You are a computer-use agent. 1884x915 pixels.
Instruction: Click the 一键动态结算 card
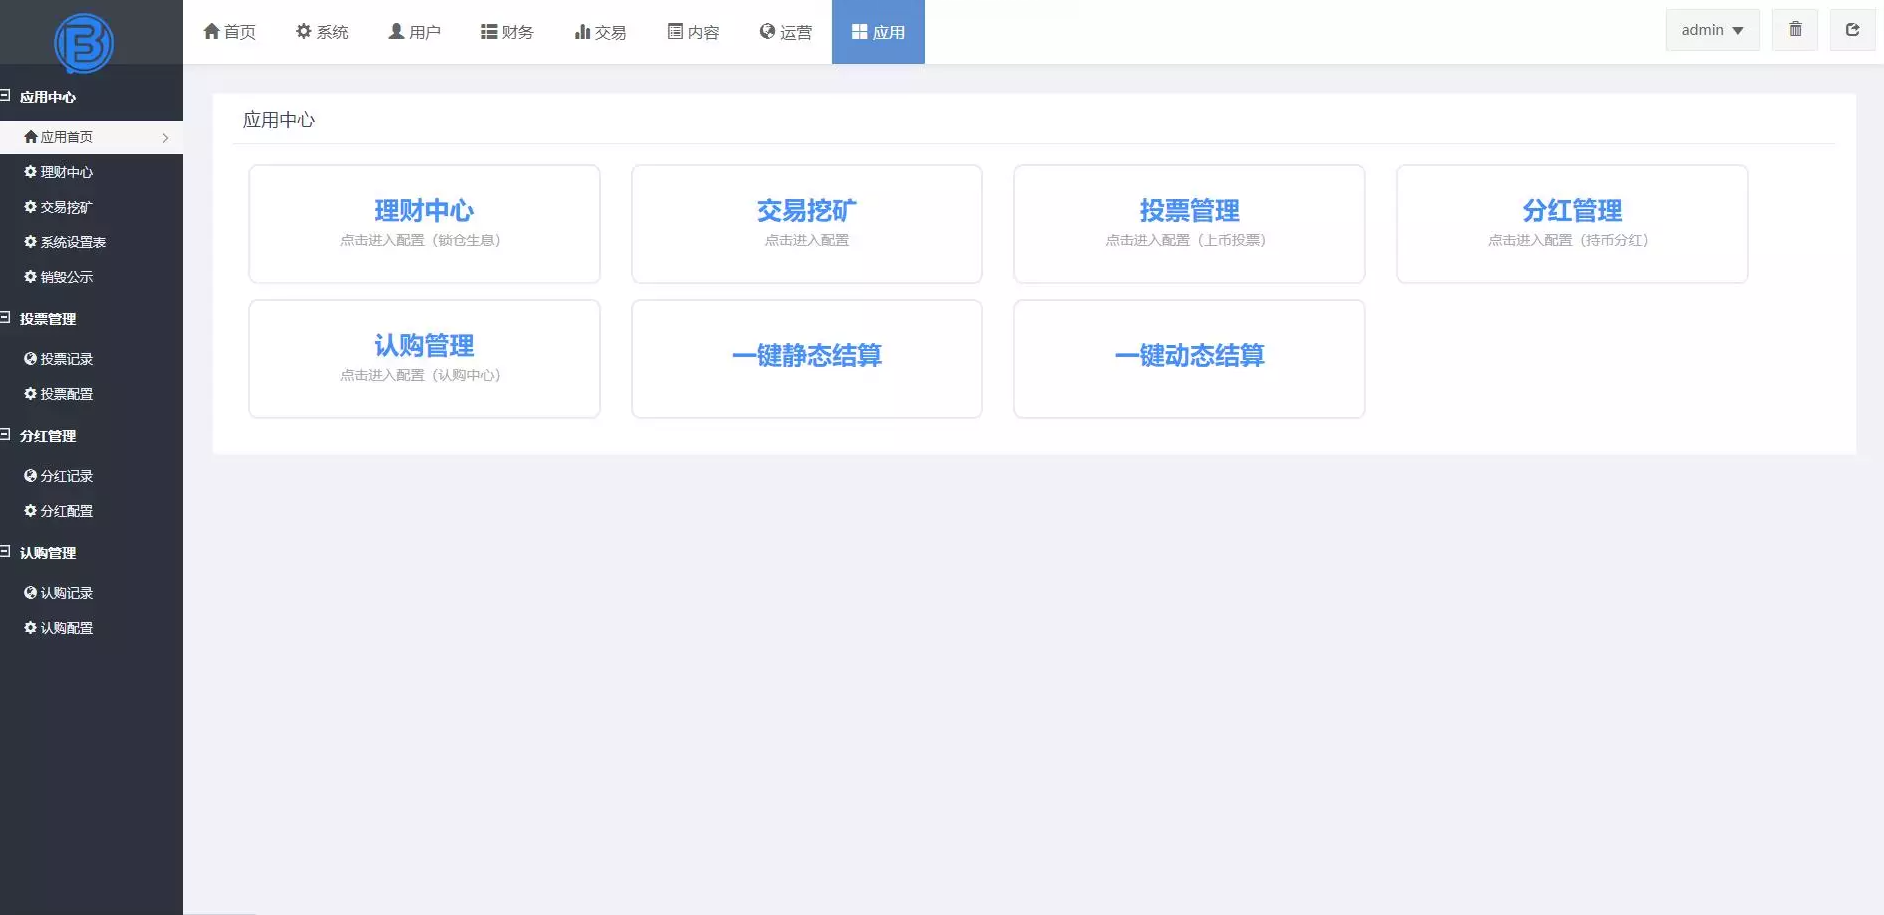point(1189,358)
